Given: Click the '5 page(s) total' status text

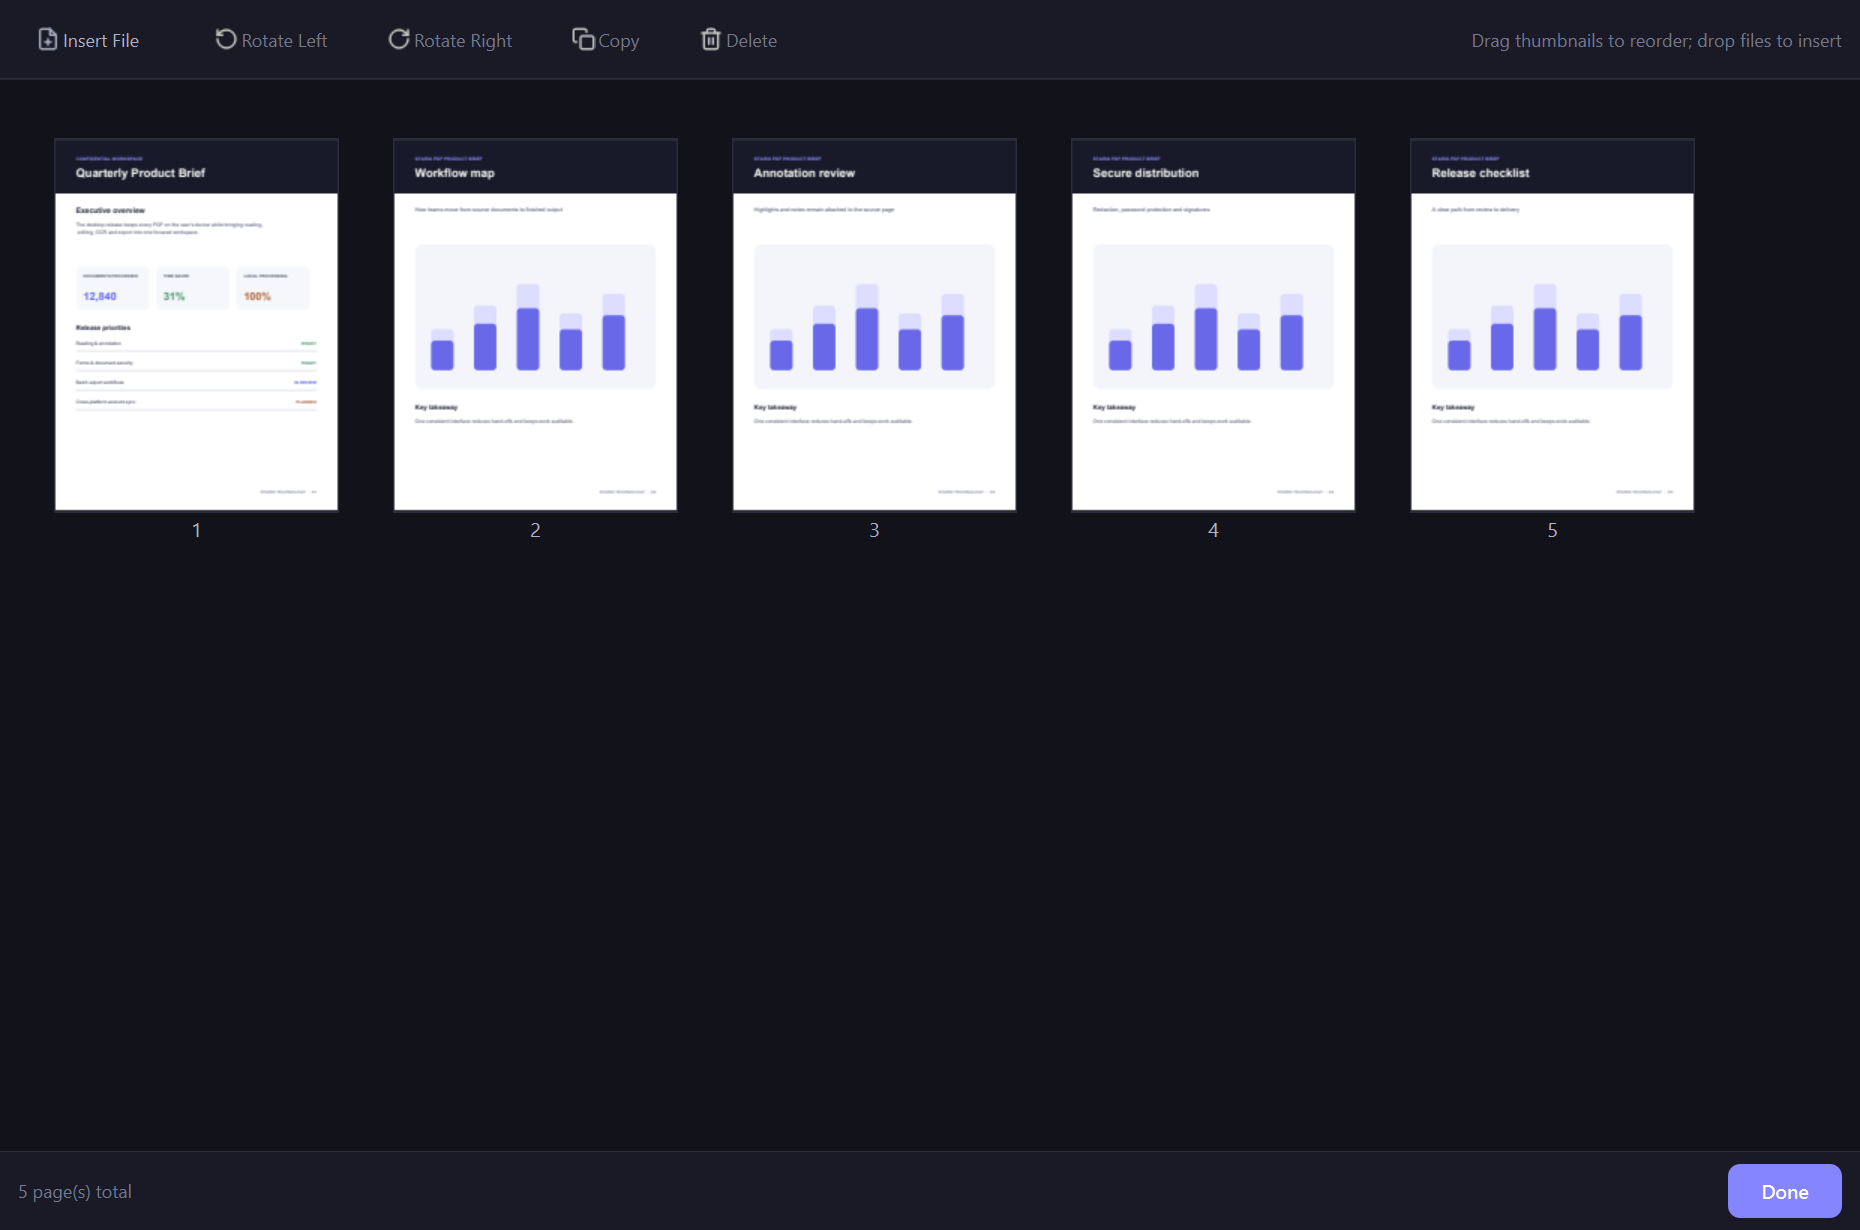Looking at the screenshot, I should [x=75, y=1192].
